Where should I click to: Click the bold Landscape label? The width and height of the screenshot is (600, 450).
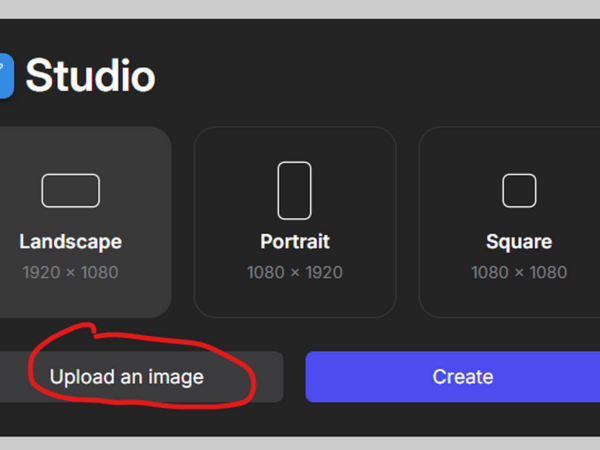tap(70, 242)
